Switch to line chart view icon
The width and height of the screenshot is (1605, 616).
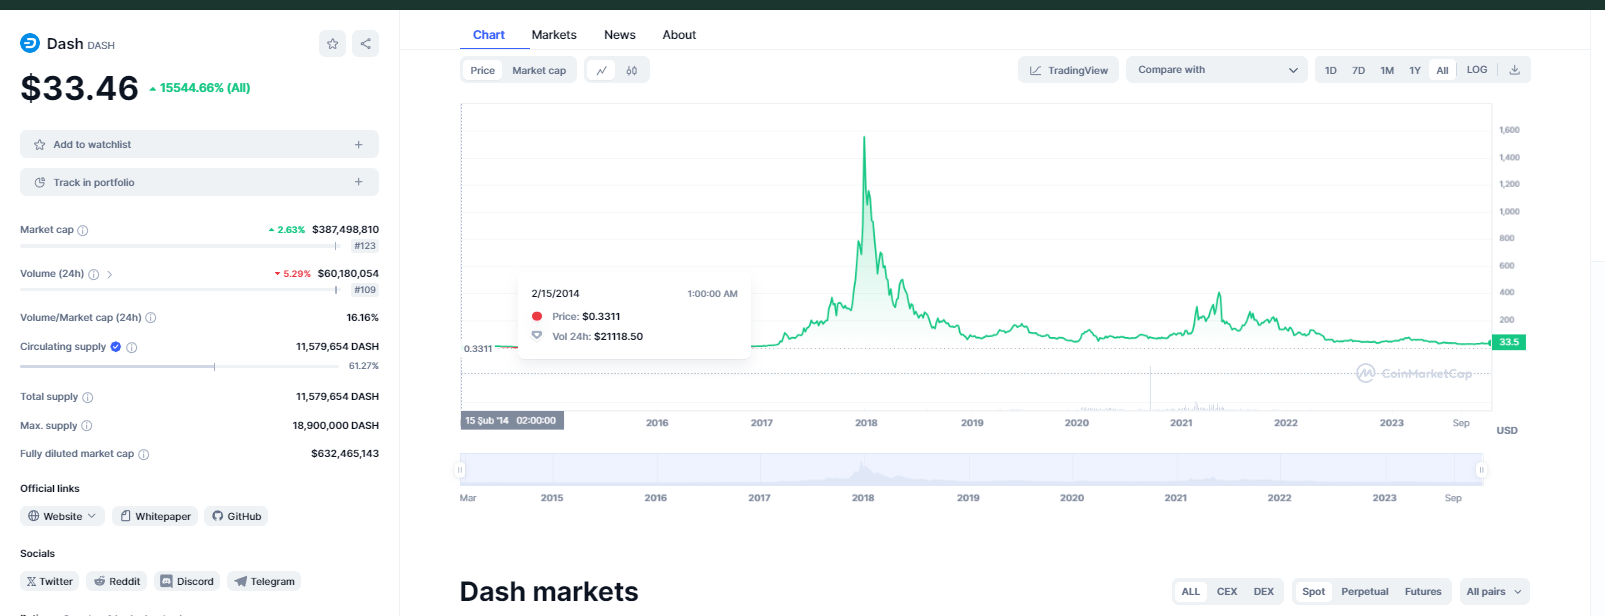point(601,71)
